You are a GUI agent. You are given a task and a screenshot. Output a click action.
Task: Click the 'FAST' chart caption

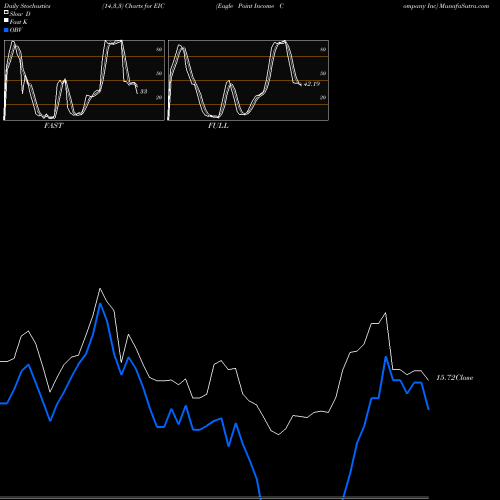click(54, 126)
